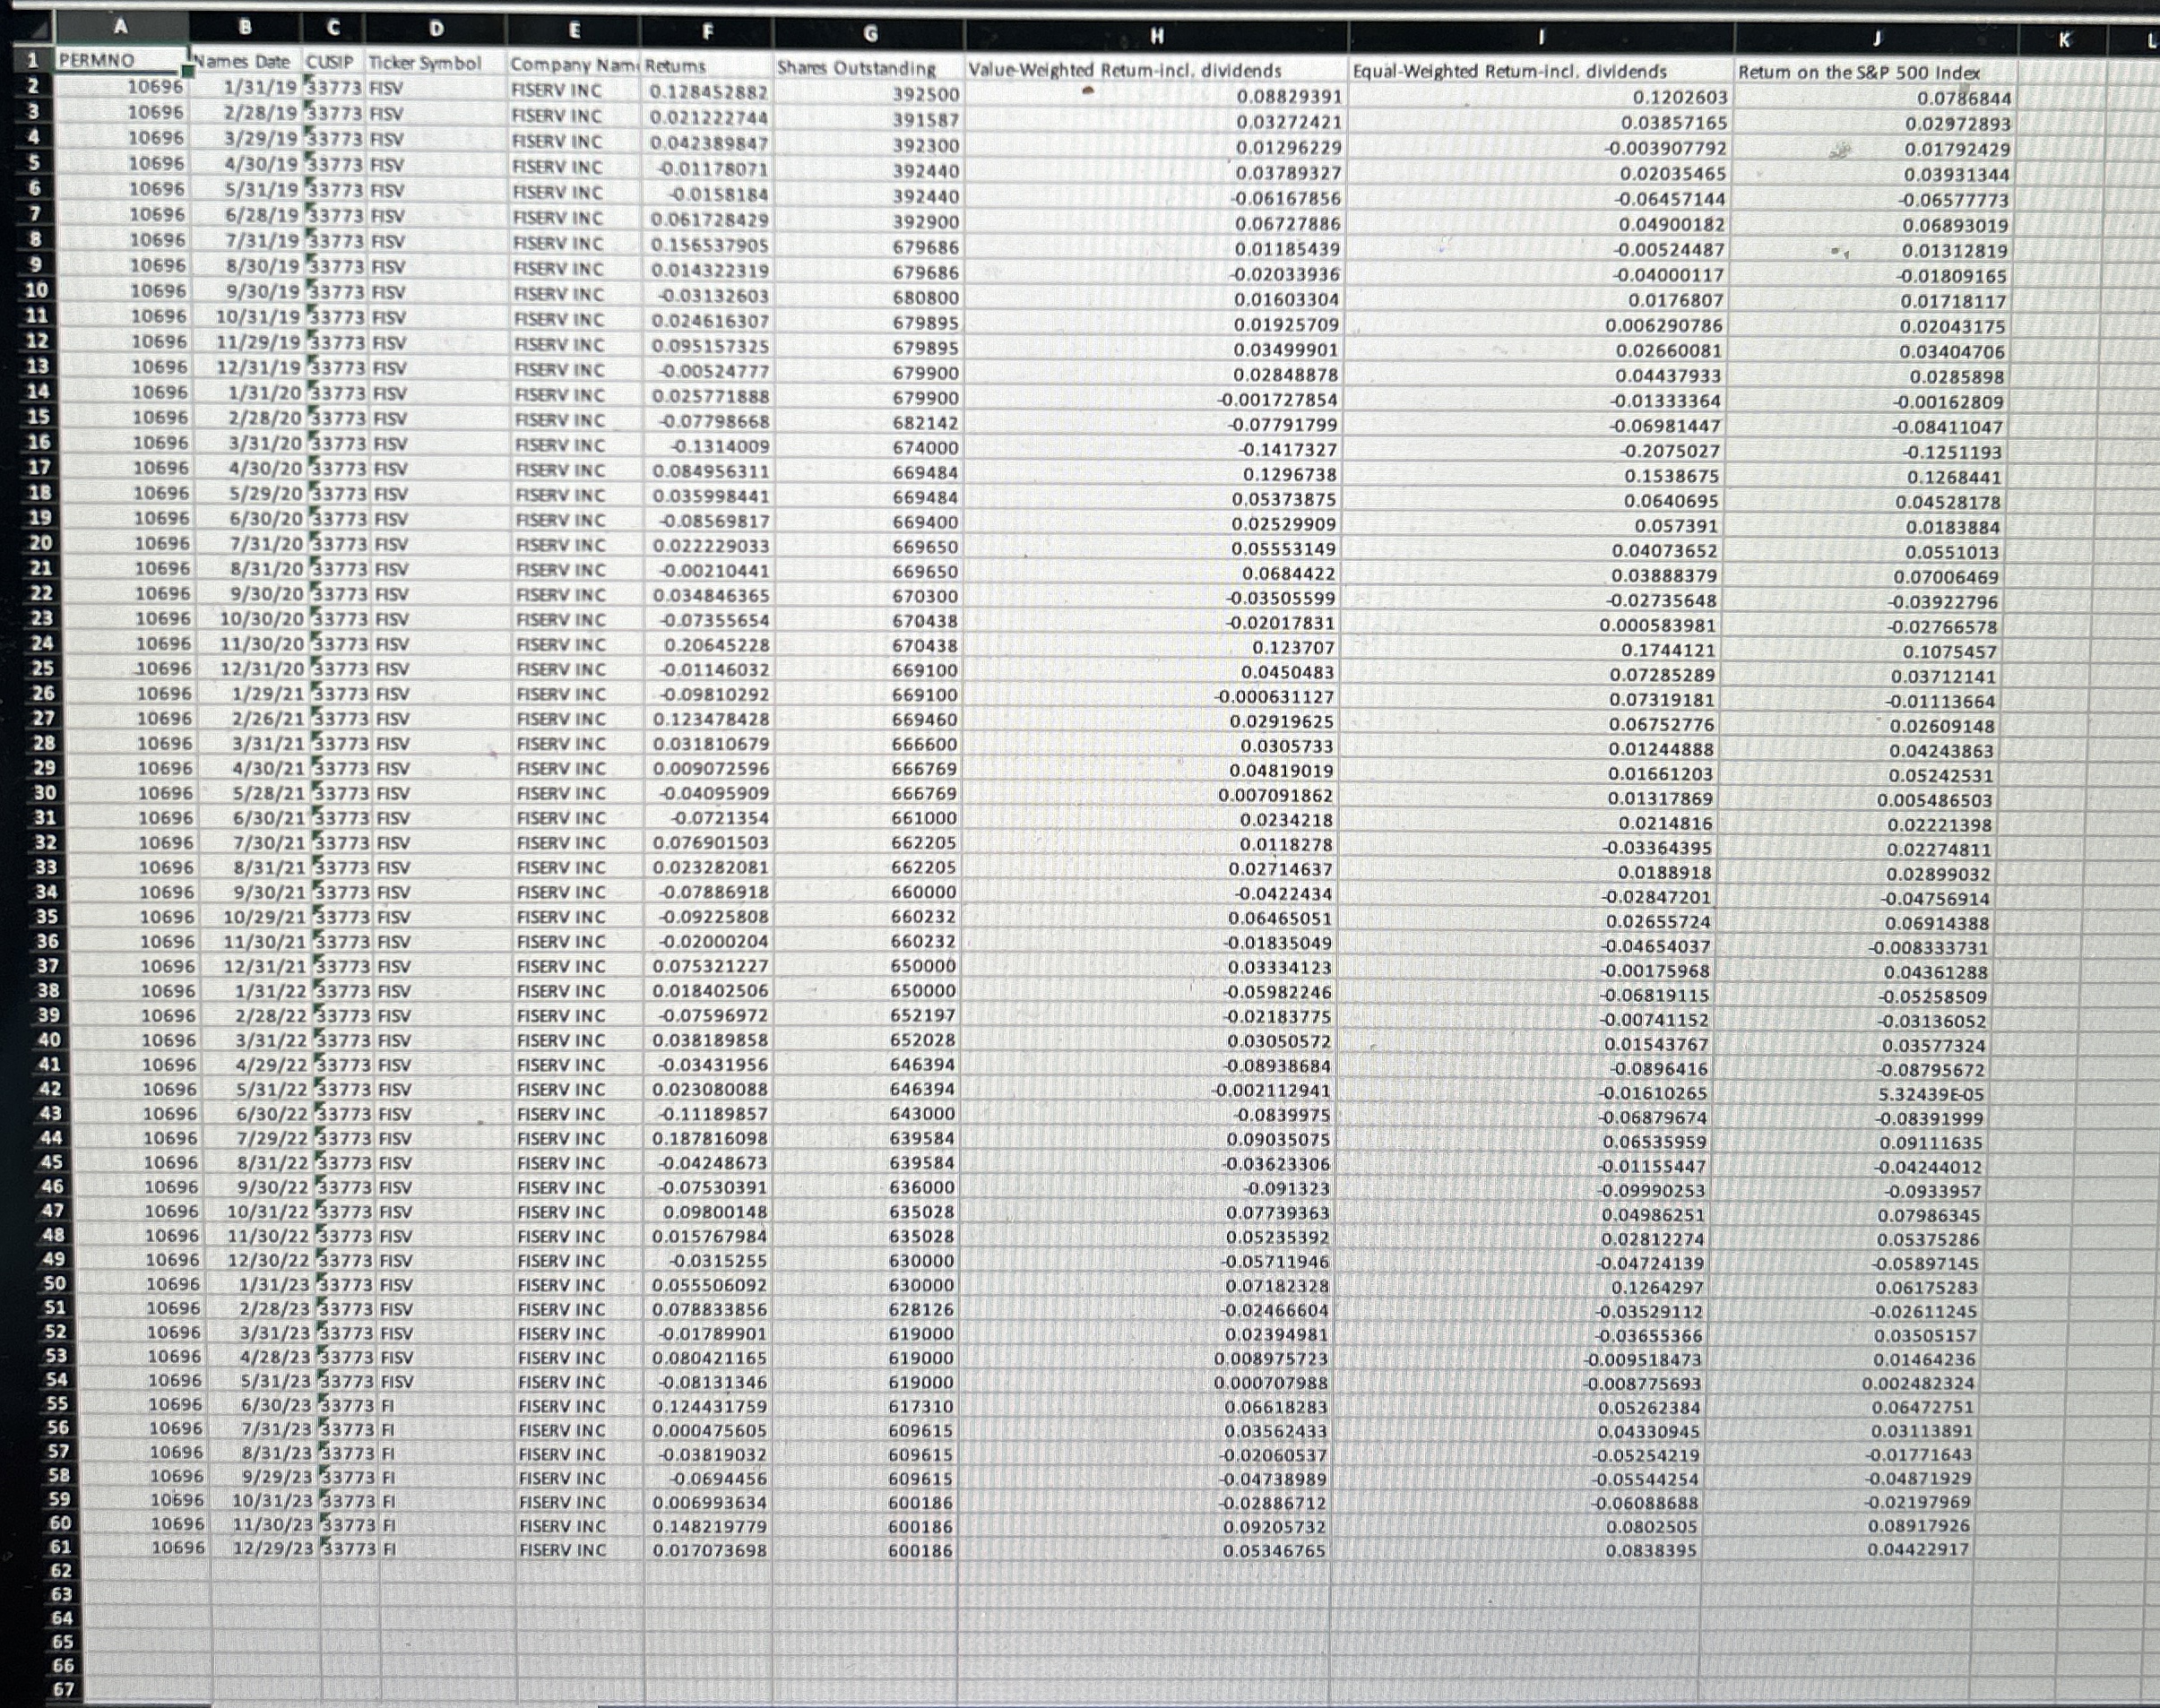Select column F header
This screenshot has height=1708, width=2160.
click(x=707, y=31)
